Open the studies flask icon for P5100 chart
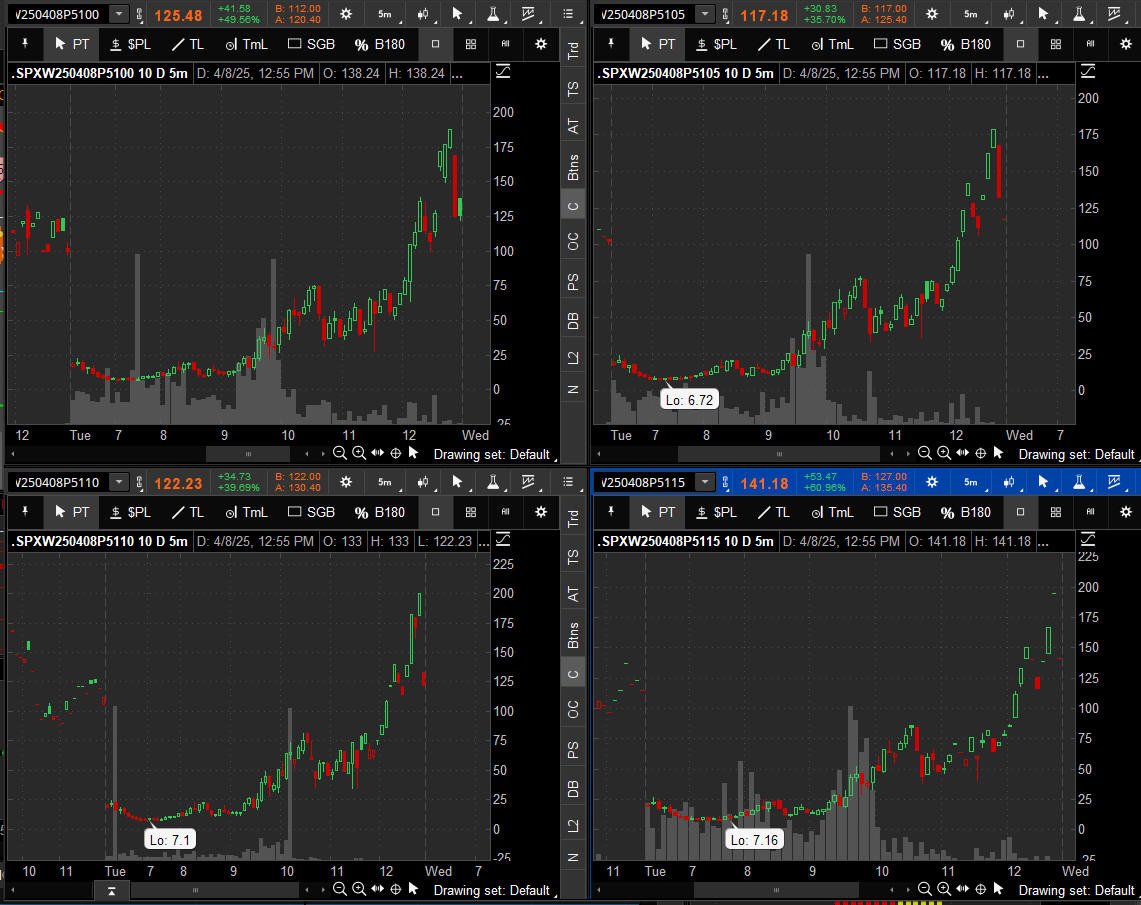This screenshot has width=1141, height=905. click(493, 14)
